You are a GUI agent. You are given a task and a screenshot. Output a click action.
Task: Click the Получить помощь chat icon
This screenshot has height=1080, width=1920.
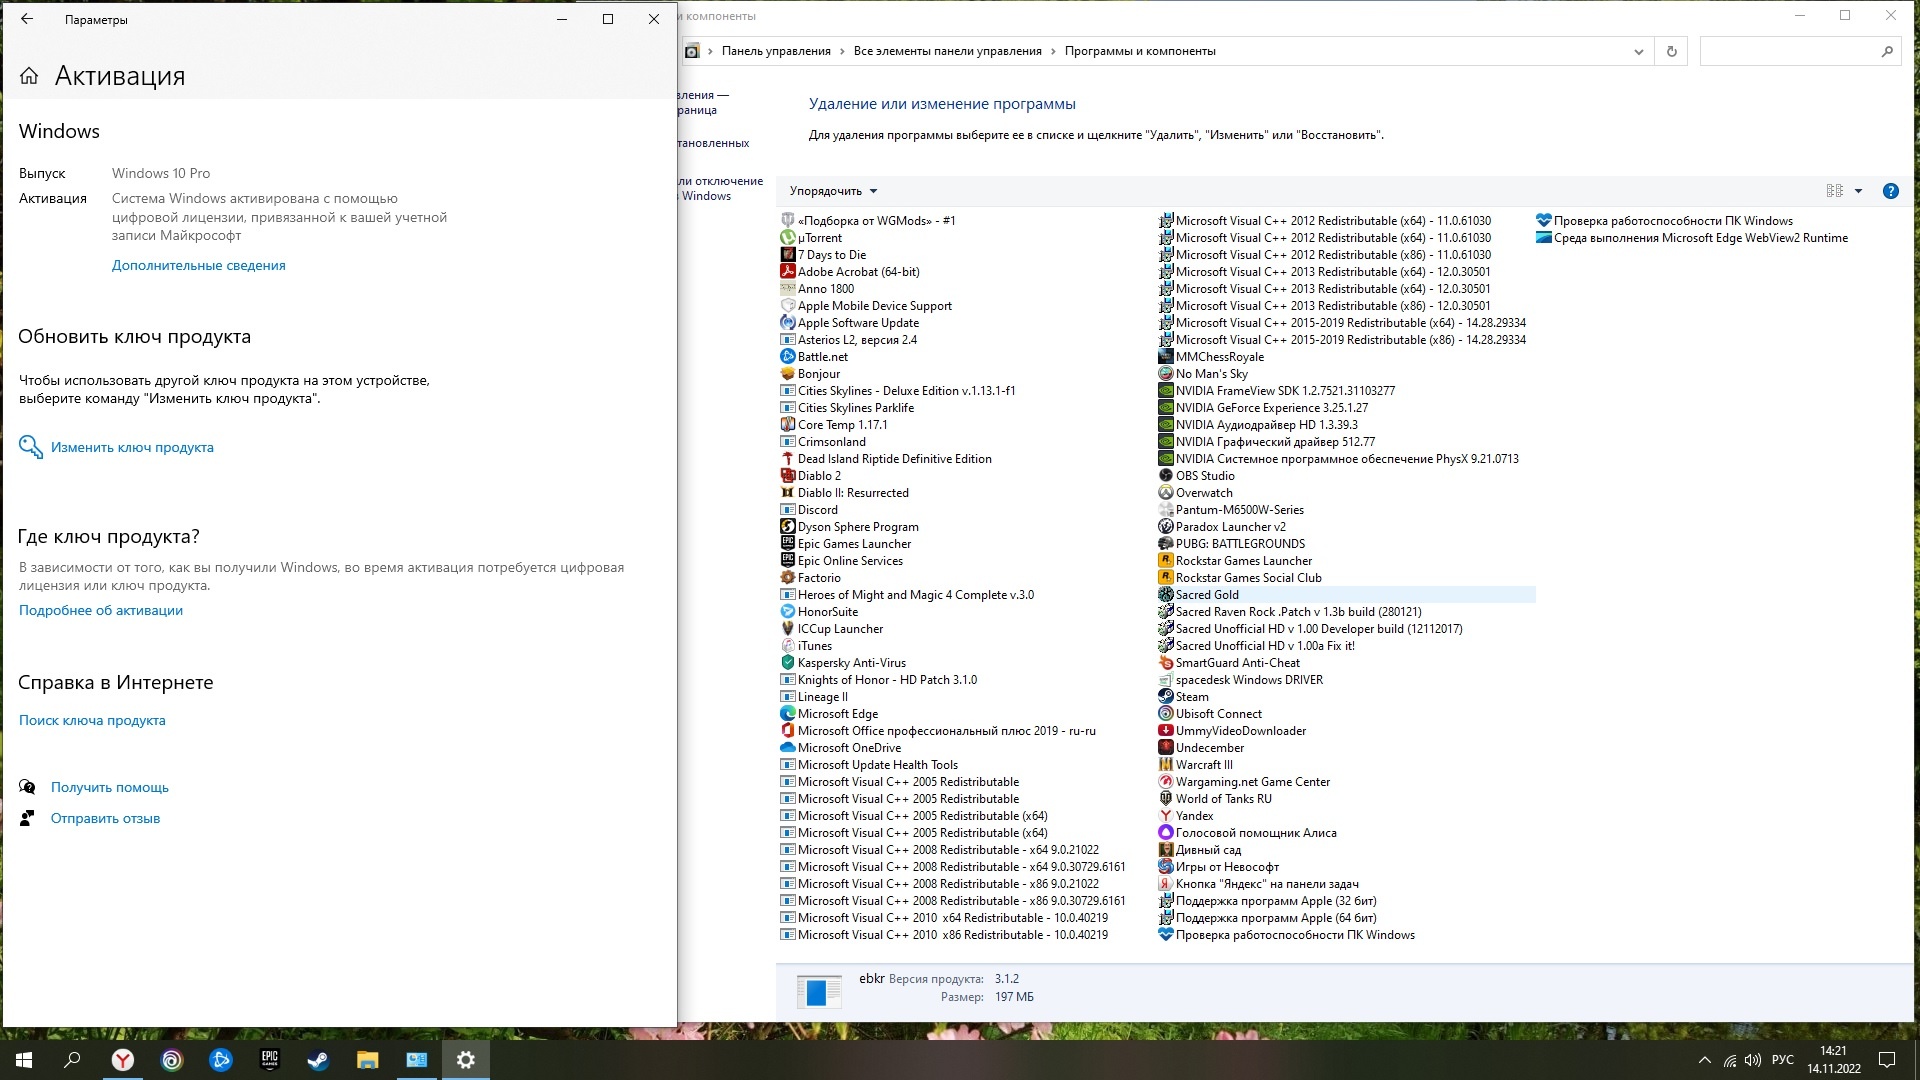pyautogui.click(x=28, y=787)
